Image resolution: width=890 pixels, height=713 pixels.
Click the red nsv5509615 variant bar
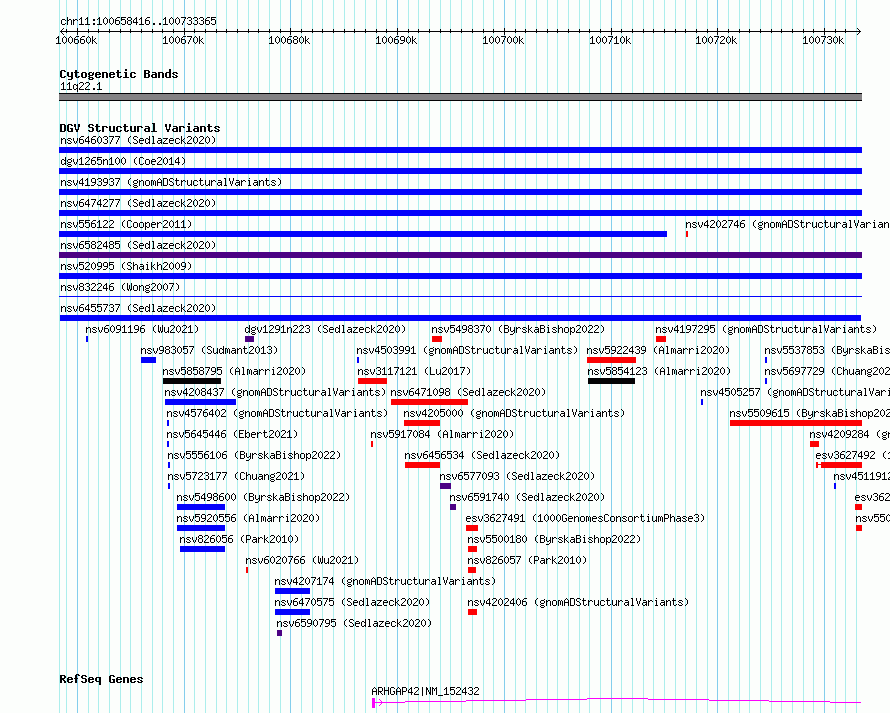tap(796, 423)
